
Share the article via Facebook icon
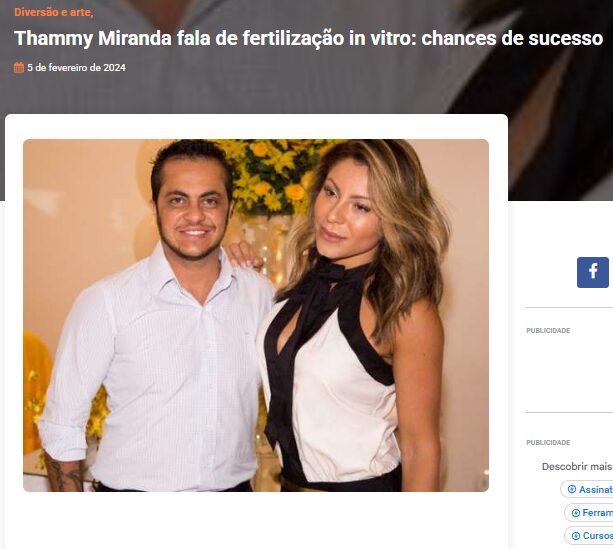[593, 272]
